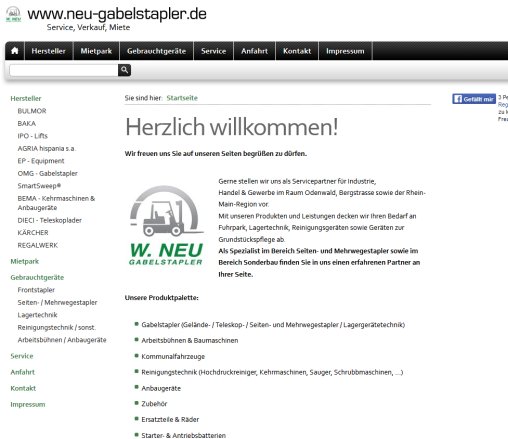The image size is (508, 439).
Task: Open BULMOR in the sidebar
Action: [x=32, y=111]
